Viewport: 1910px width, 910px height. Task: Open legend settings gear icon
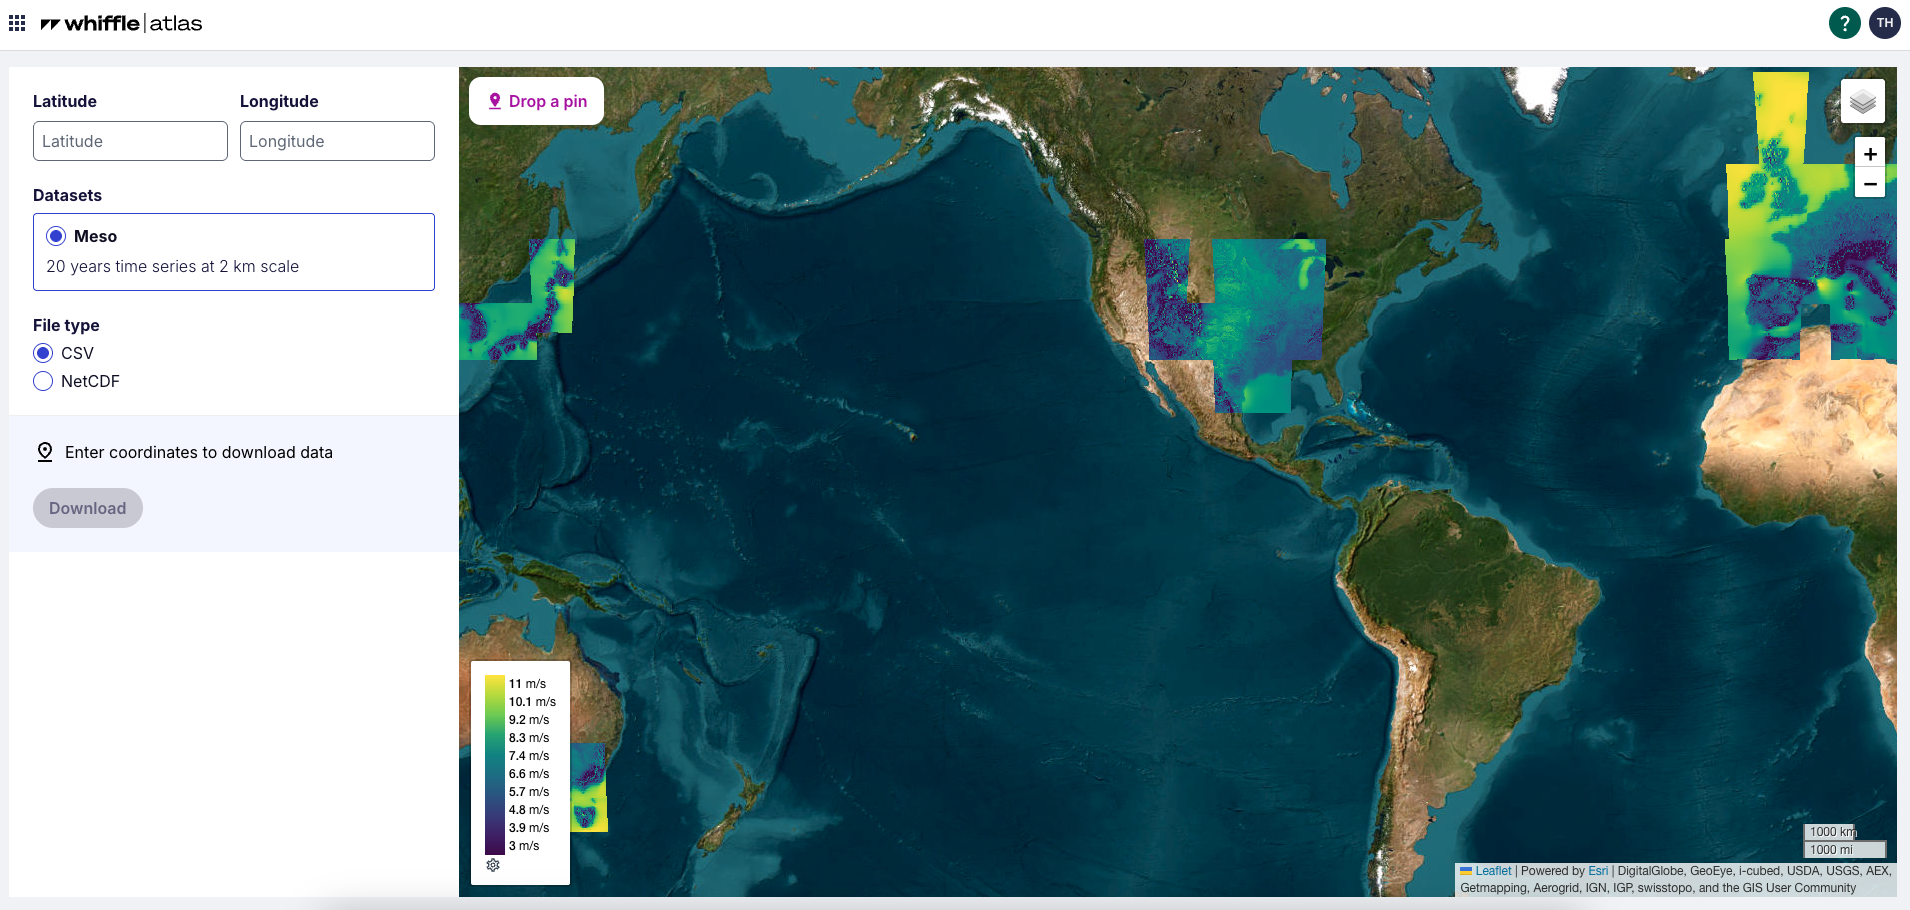493,865
